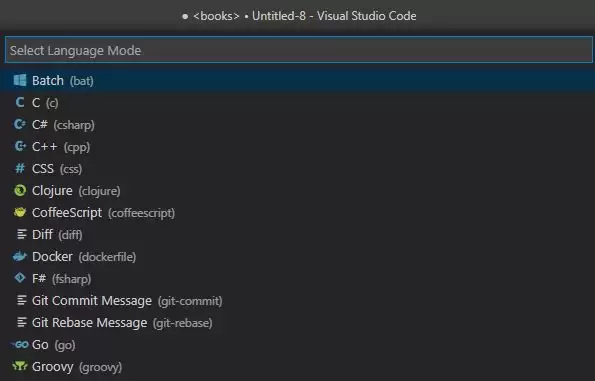The image size is (595, 381).
Task: Click the C language icon
Action: [20, 102]
